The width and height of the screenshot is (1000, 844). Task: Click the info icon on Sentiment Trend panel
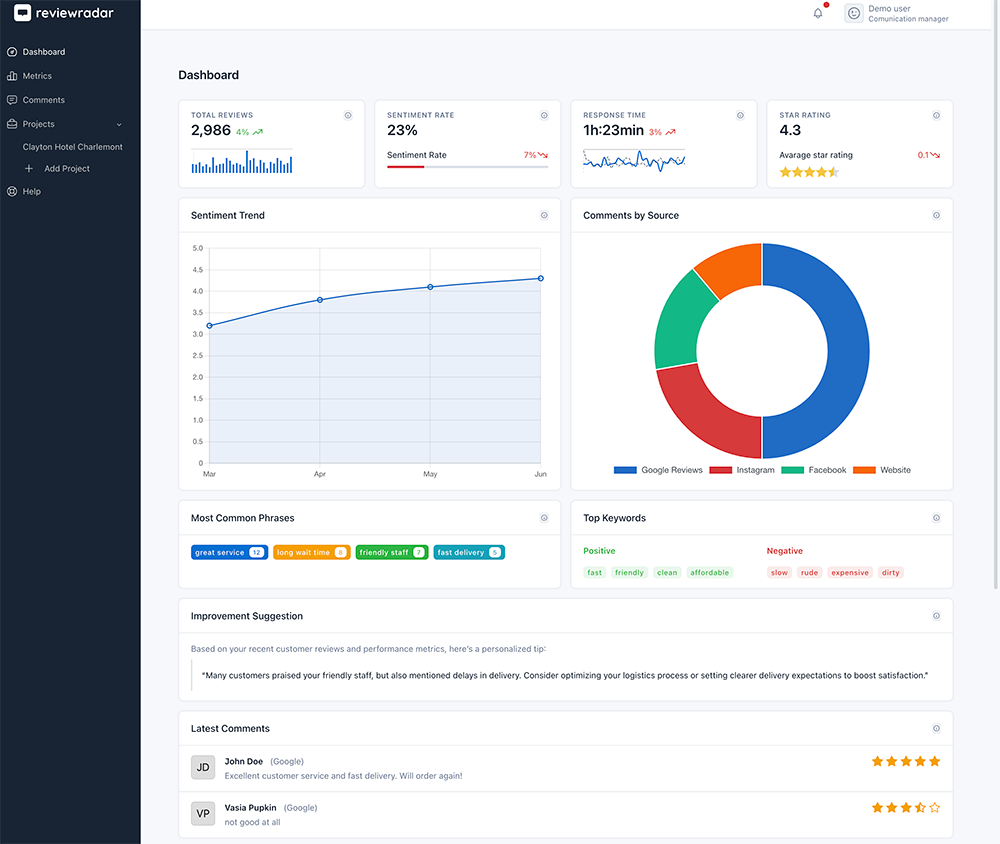(x=544, y=215)
